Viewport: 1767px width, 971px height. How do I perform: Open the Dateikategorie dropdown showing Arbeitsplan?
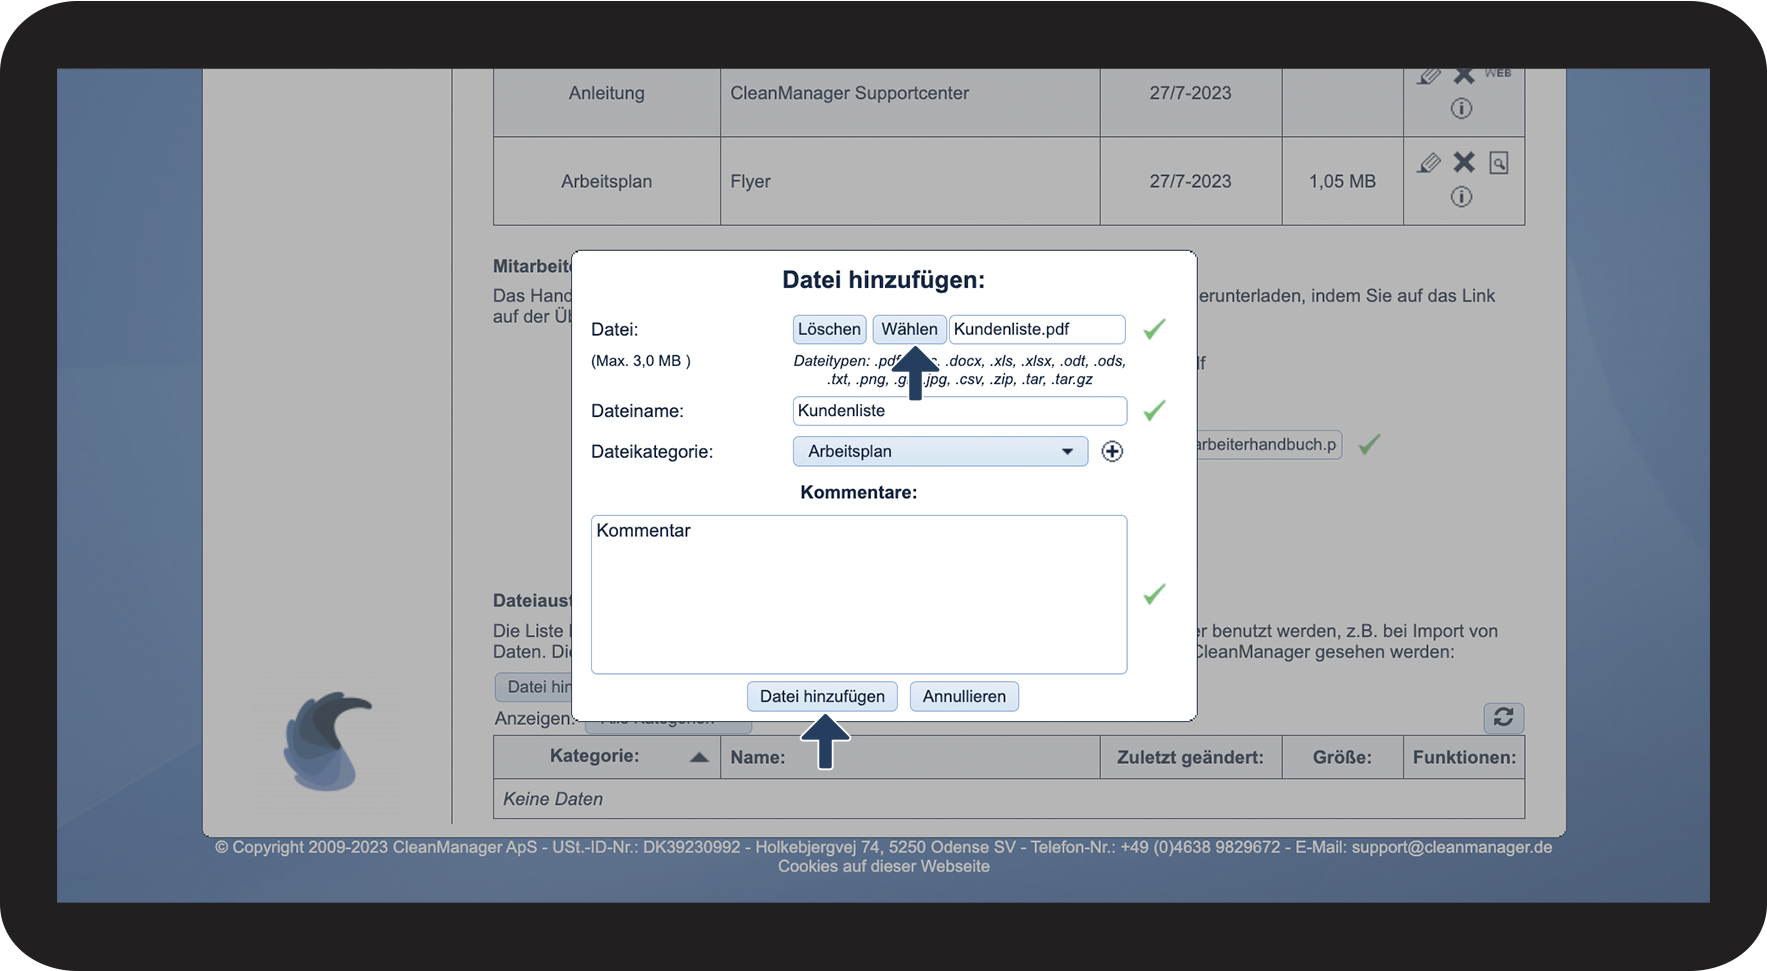click(x=939, y=452)
